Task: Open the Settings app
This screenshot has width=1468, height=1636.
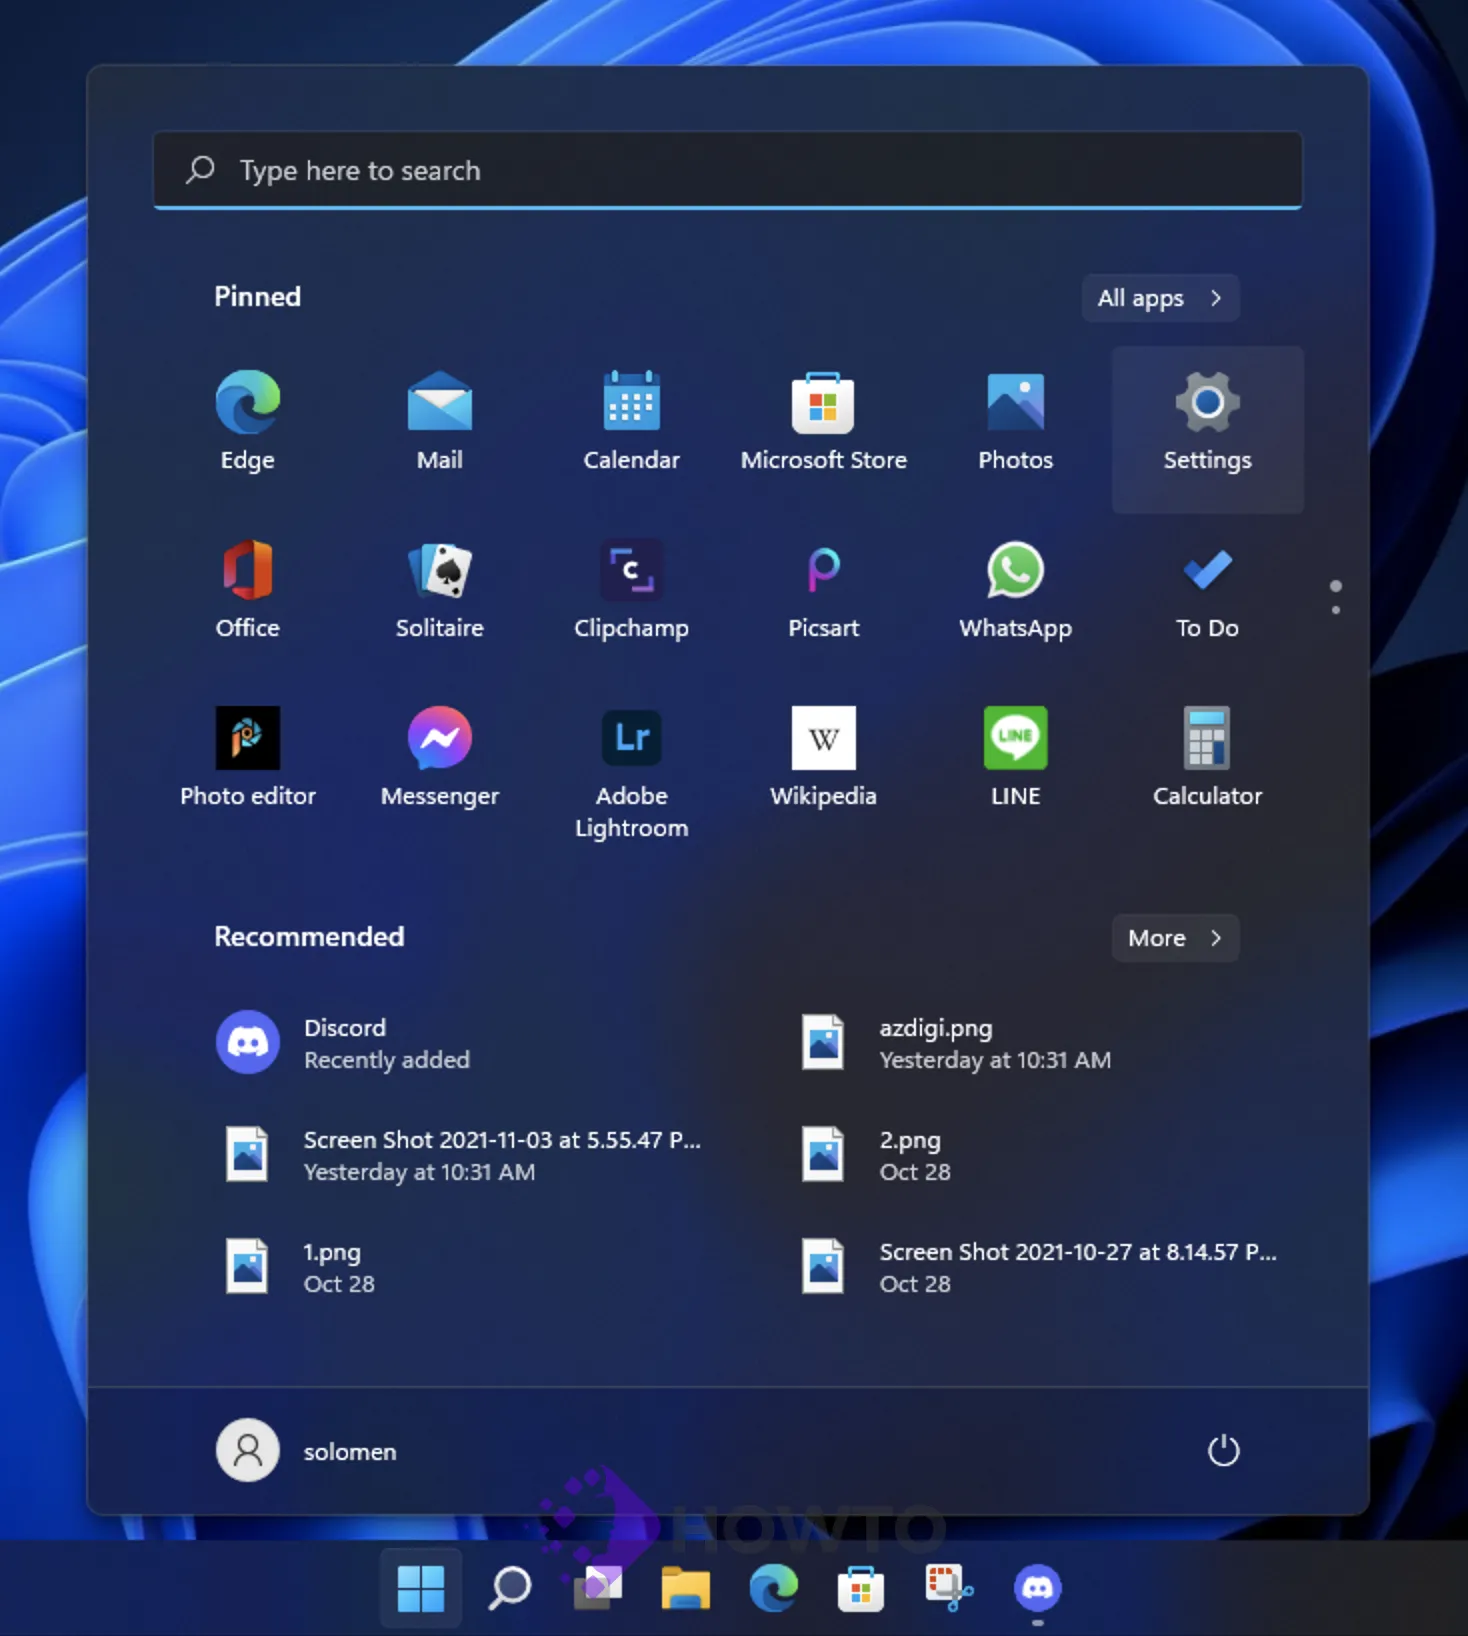Action: (1207, 430)
